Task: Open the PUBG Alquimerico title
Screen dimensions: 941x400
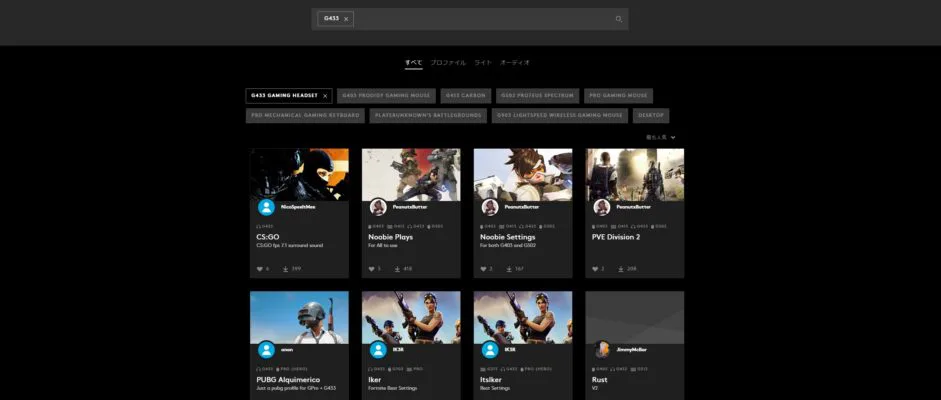Action: click(286, 380)
